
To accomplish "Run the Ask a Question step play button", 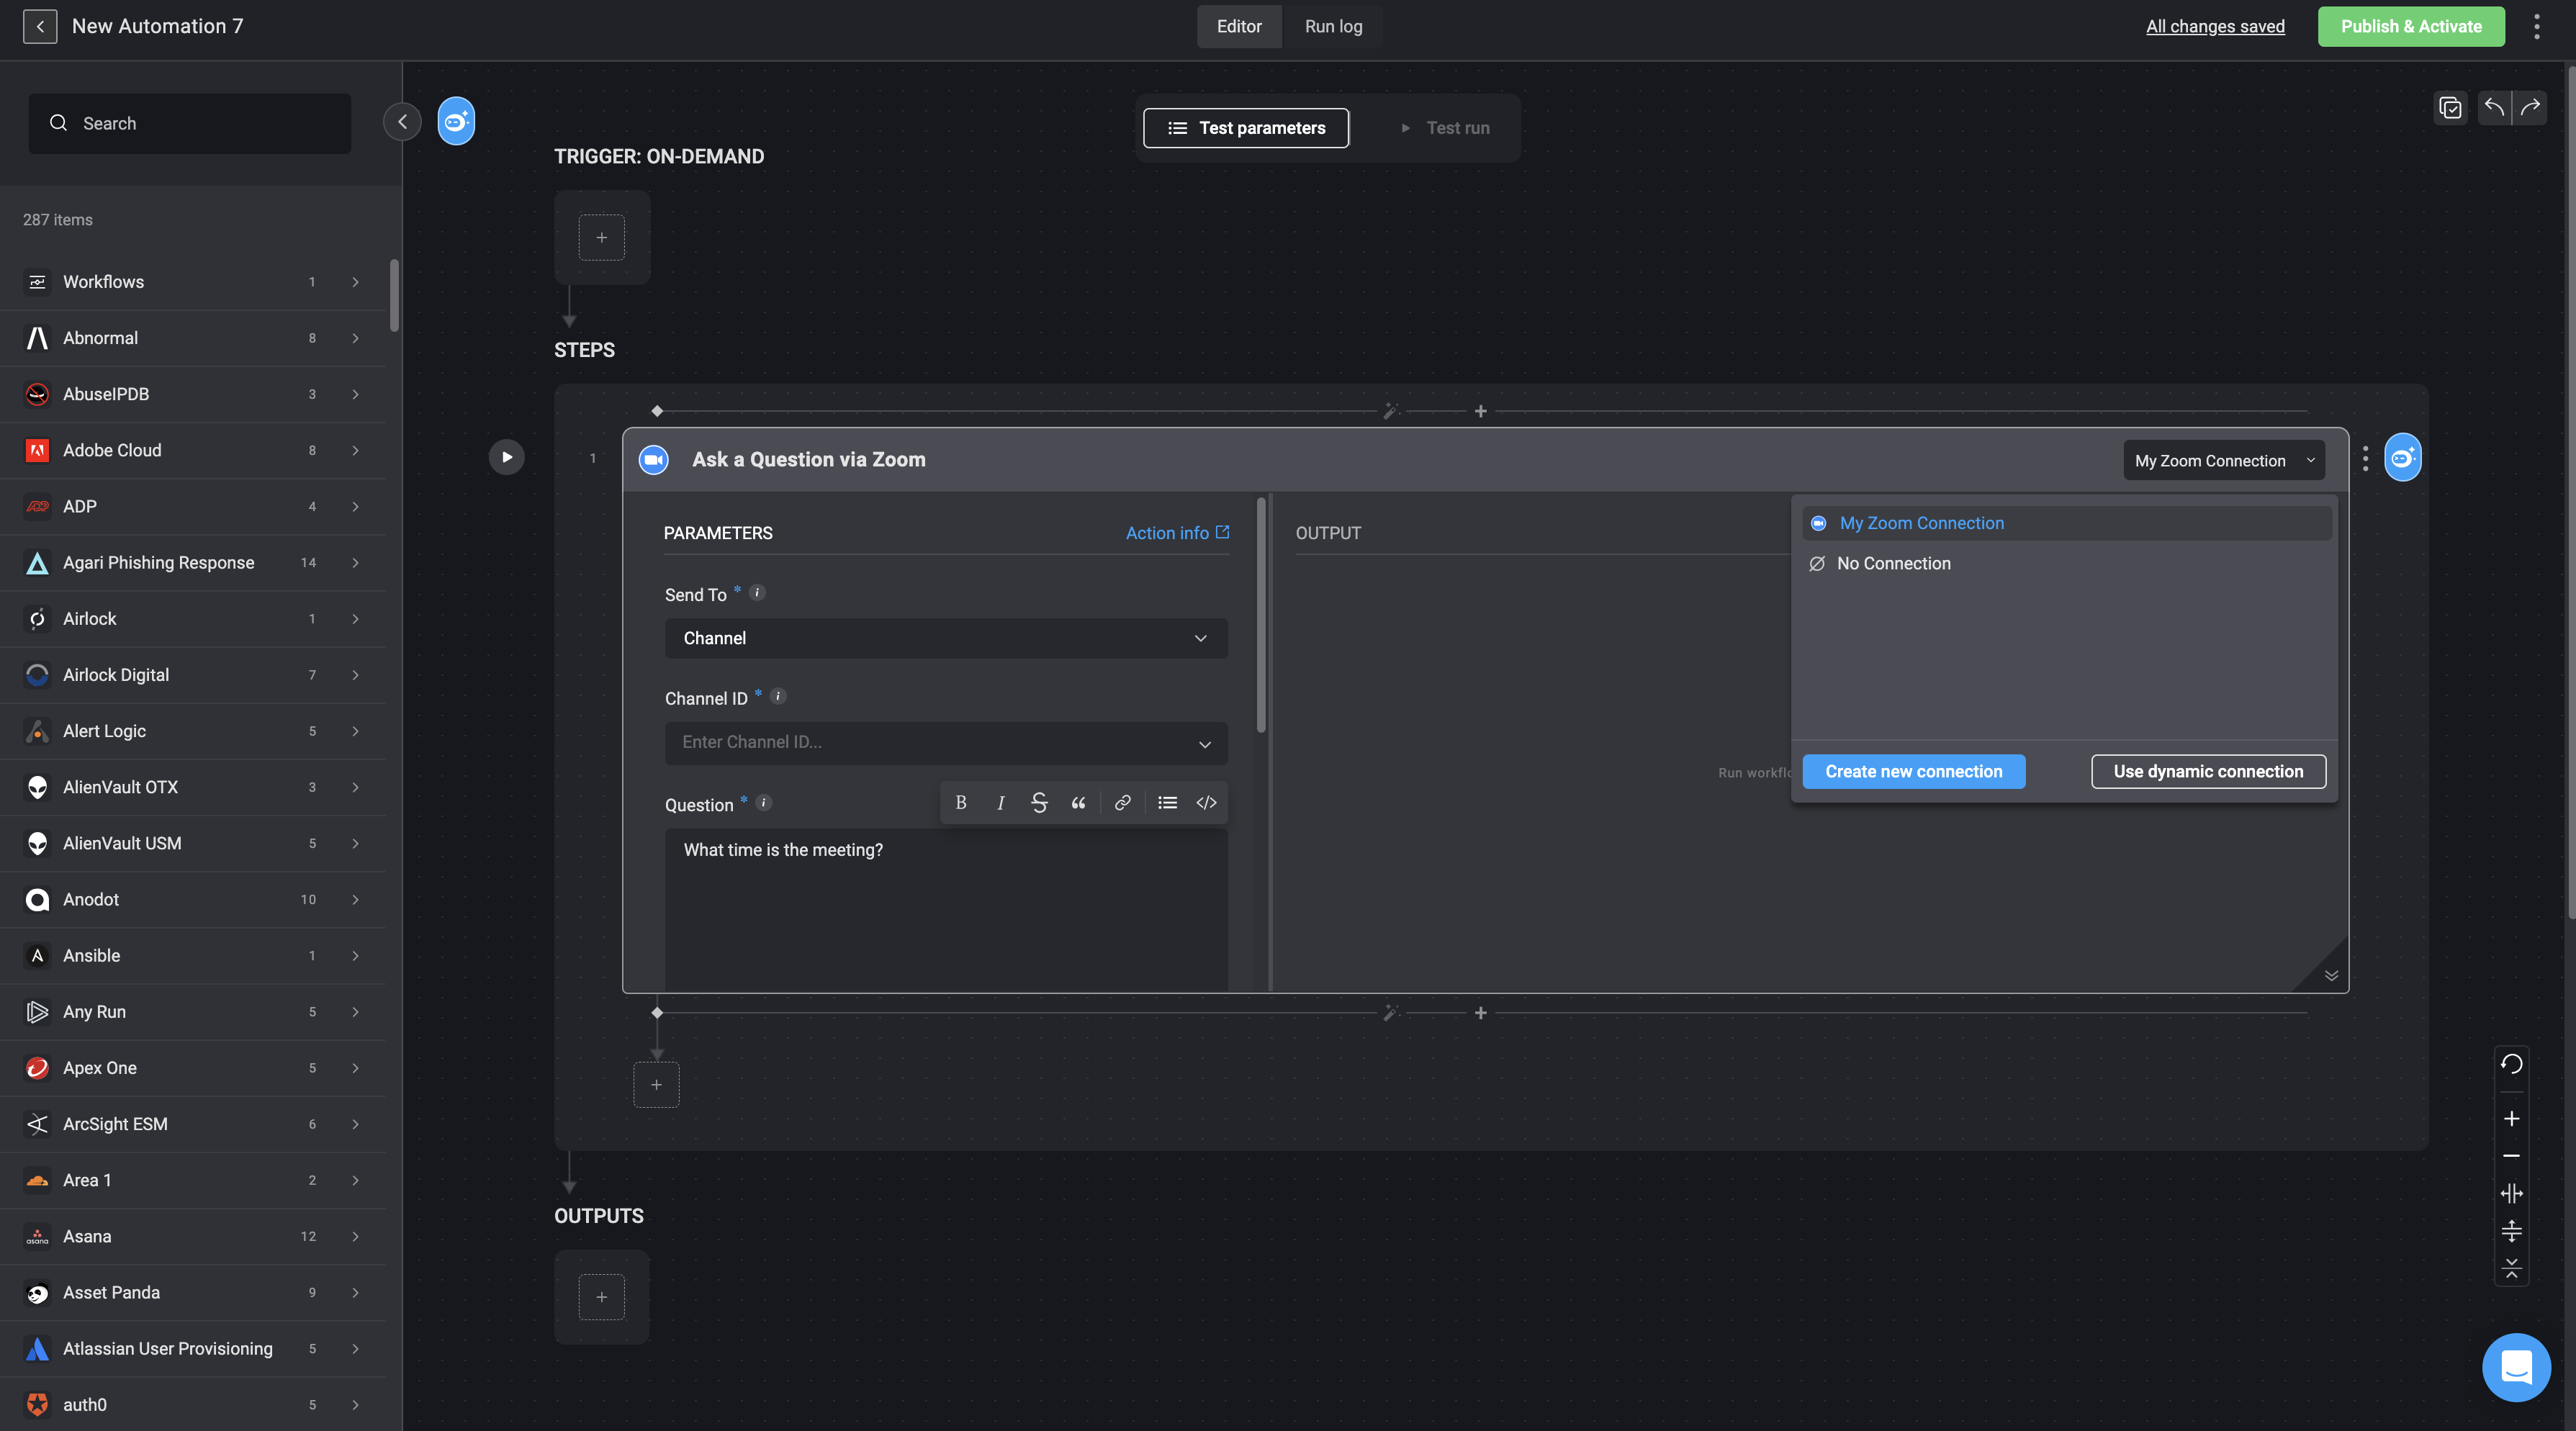I will (507, 457).
